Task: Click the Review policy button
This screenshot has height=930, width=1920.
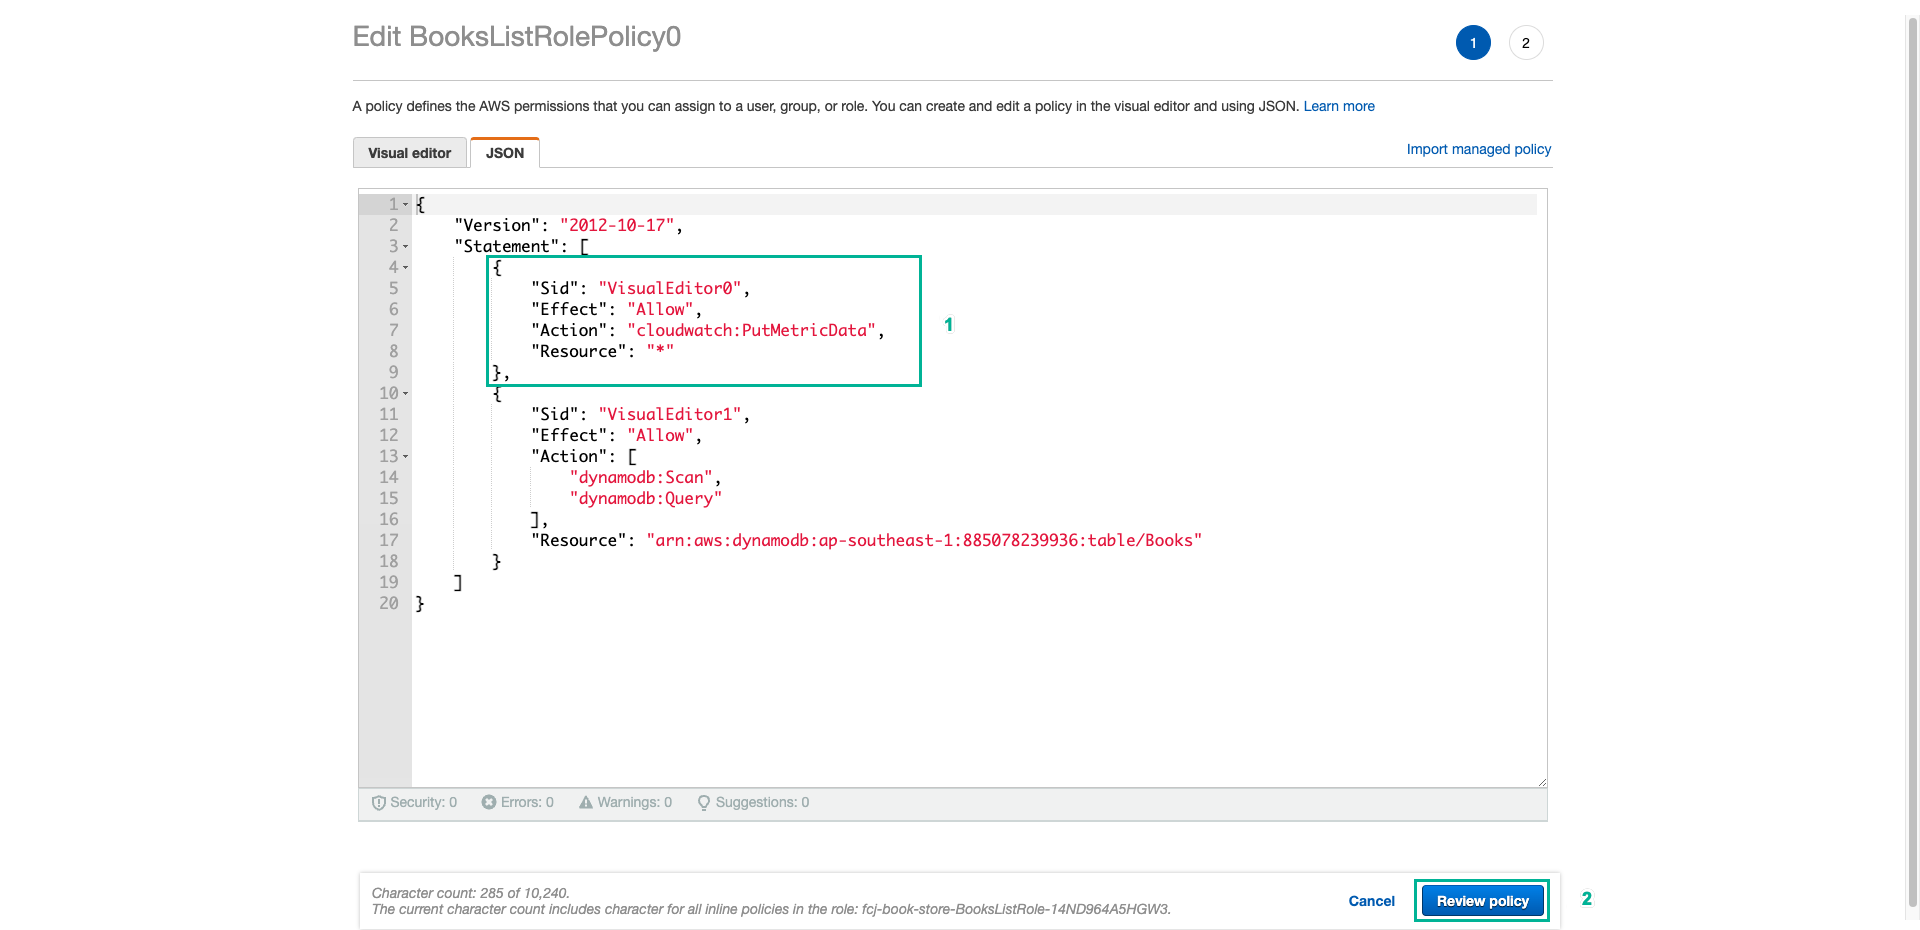Action: (1482, 901)
